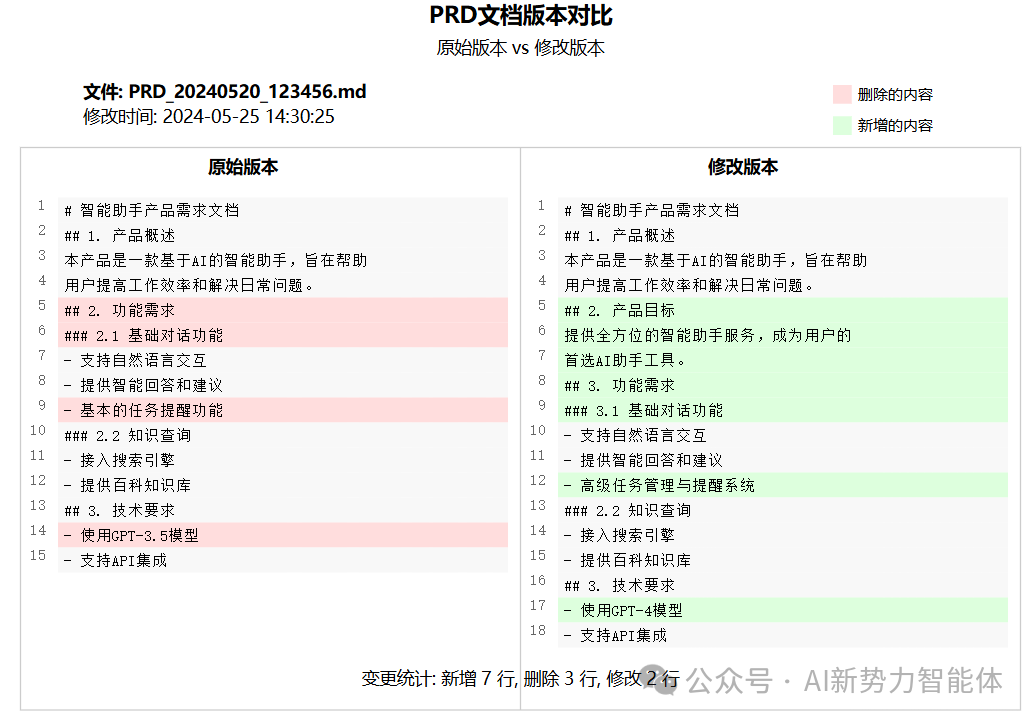Viewport: 1035px width, 722px height.
Task: Click the deleted heading ## 2. 功能需求
Action: [120, 310]
